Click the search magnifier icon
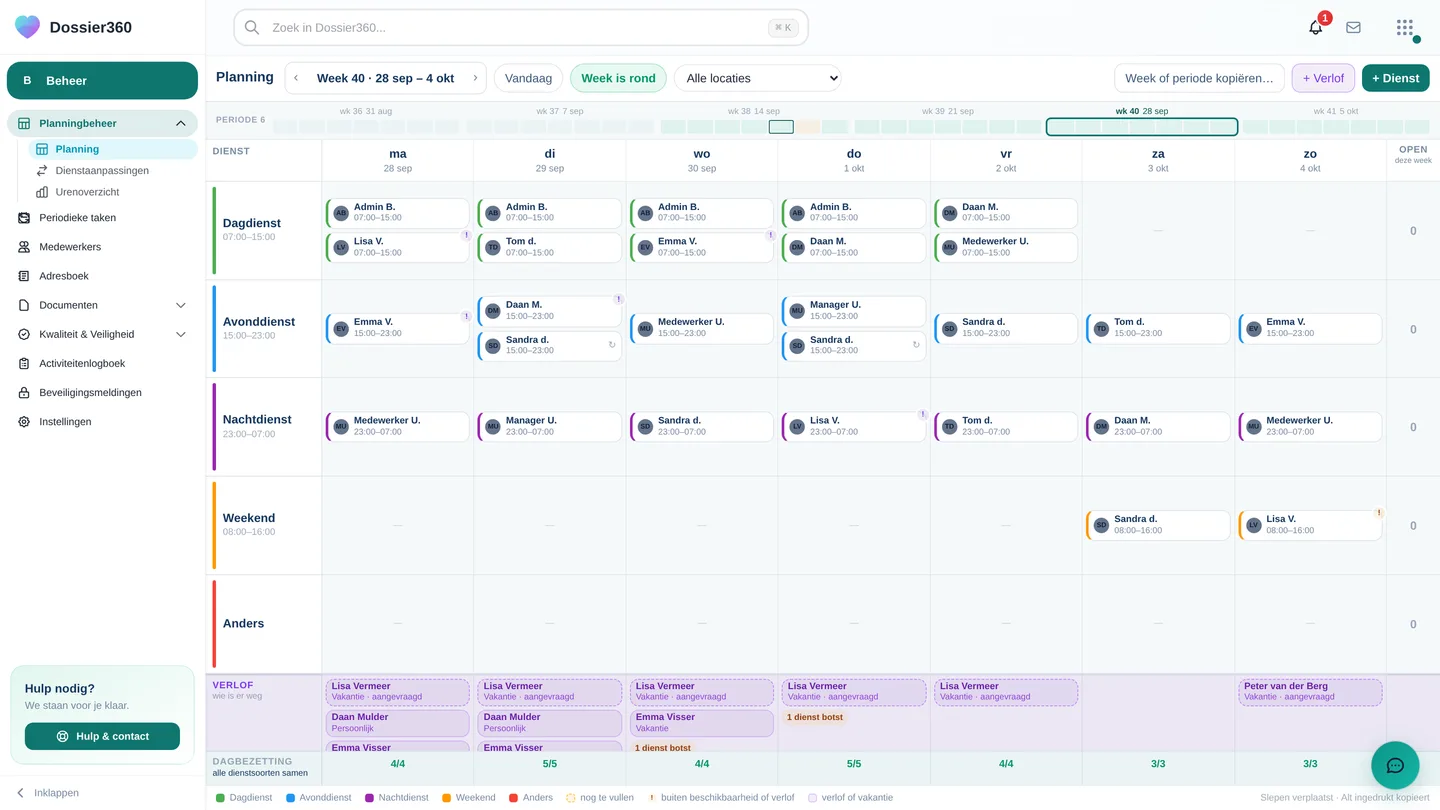Image resolution: width=1440 pixels, height=810 pixels. coord(252,28)
